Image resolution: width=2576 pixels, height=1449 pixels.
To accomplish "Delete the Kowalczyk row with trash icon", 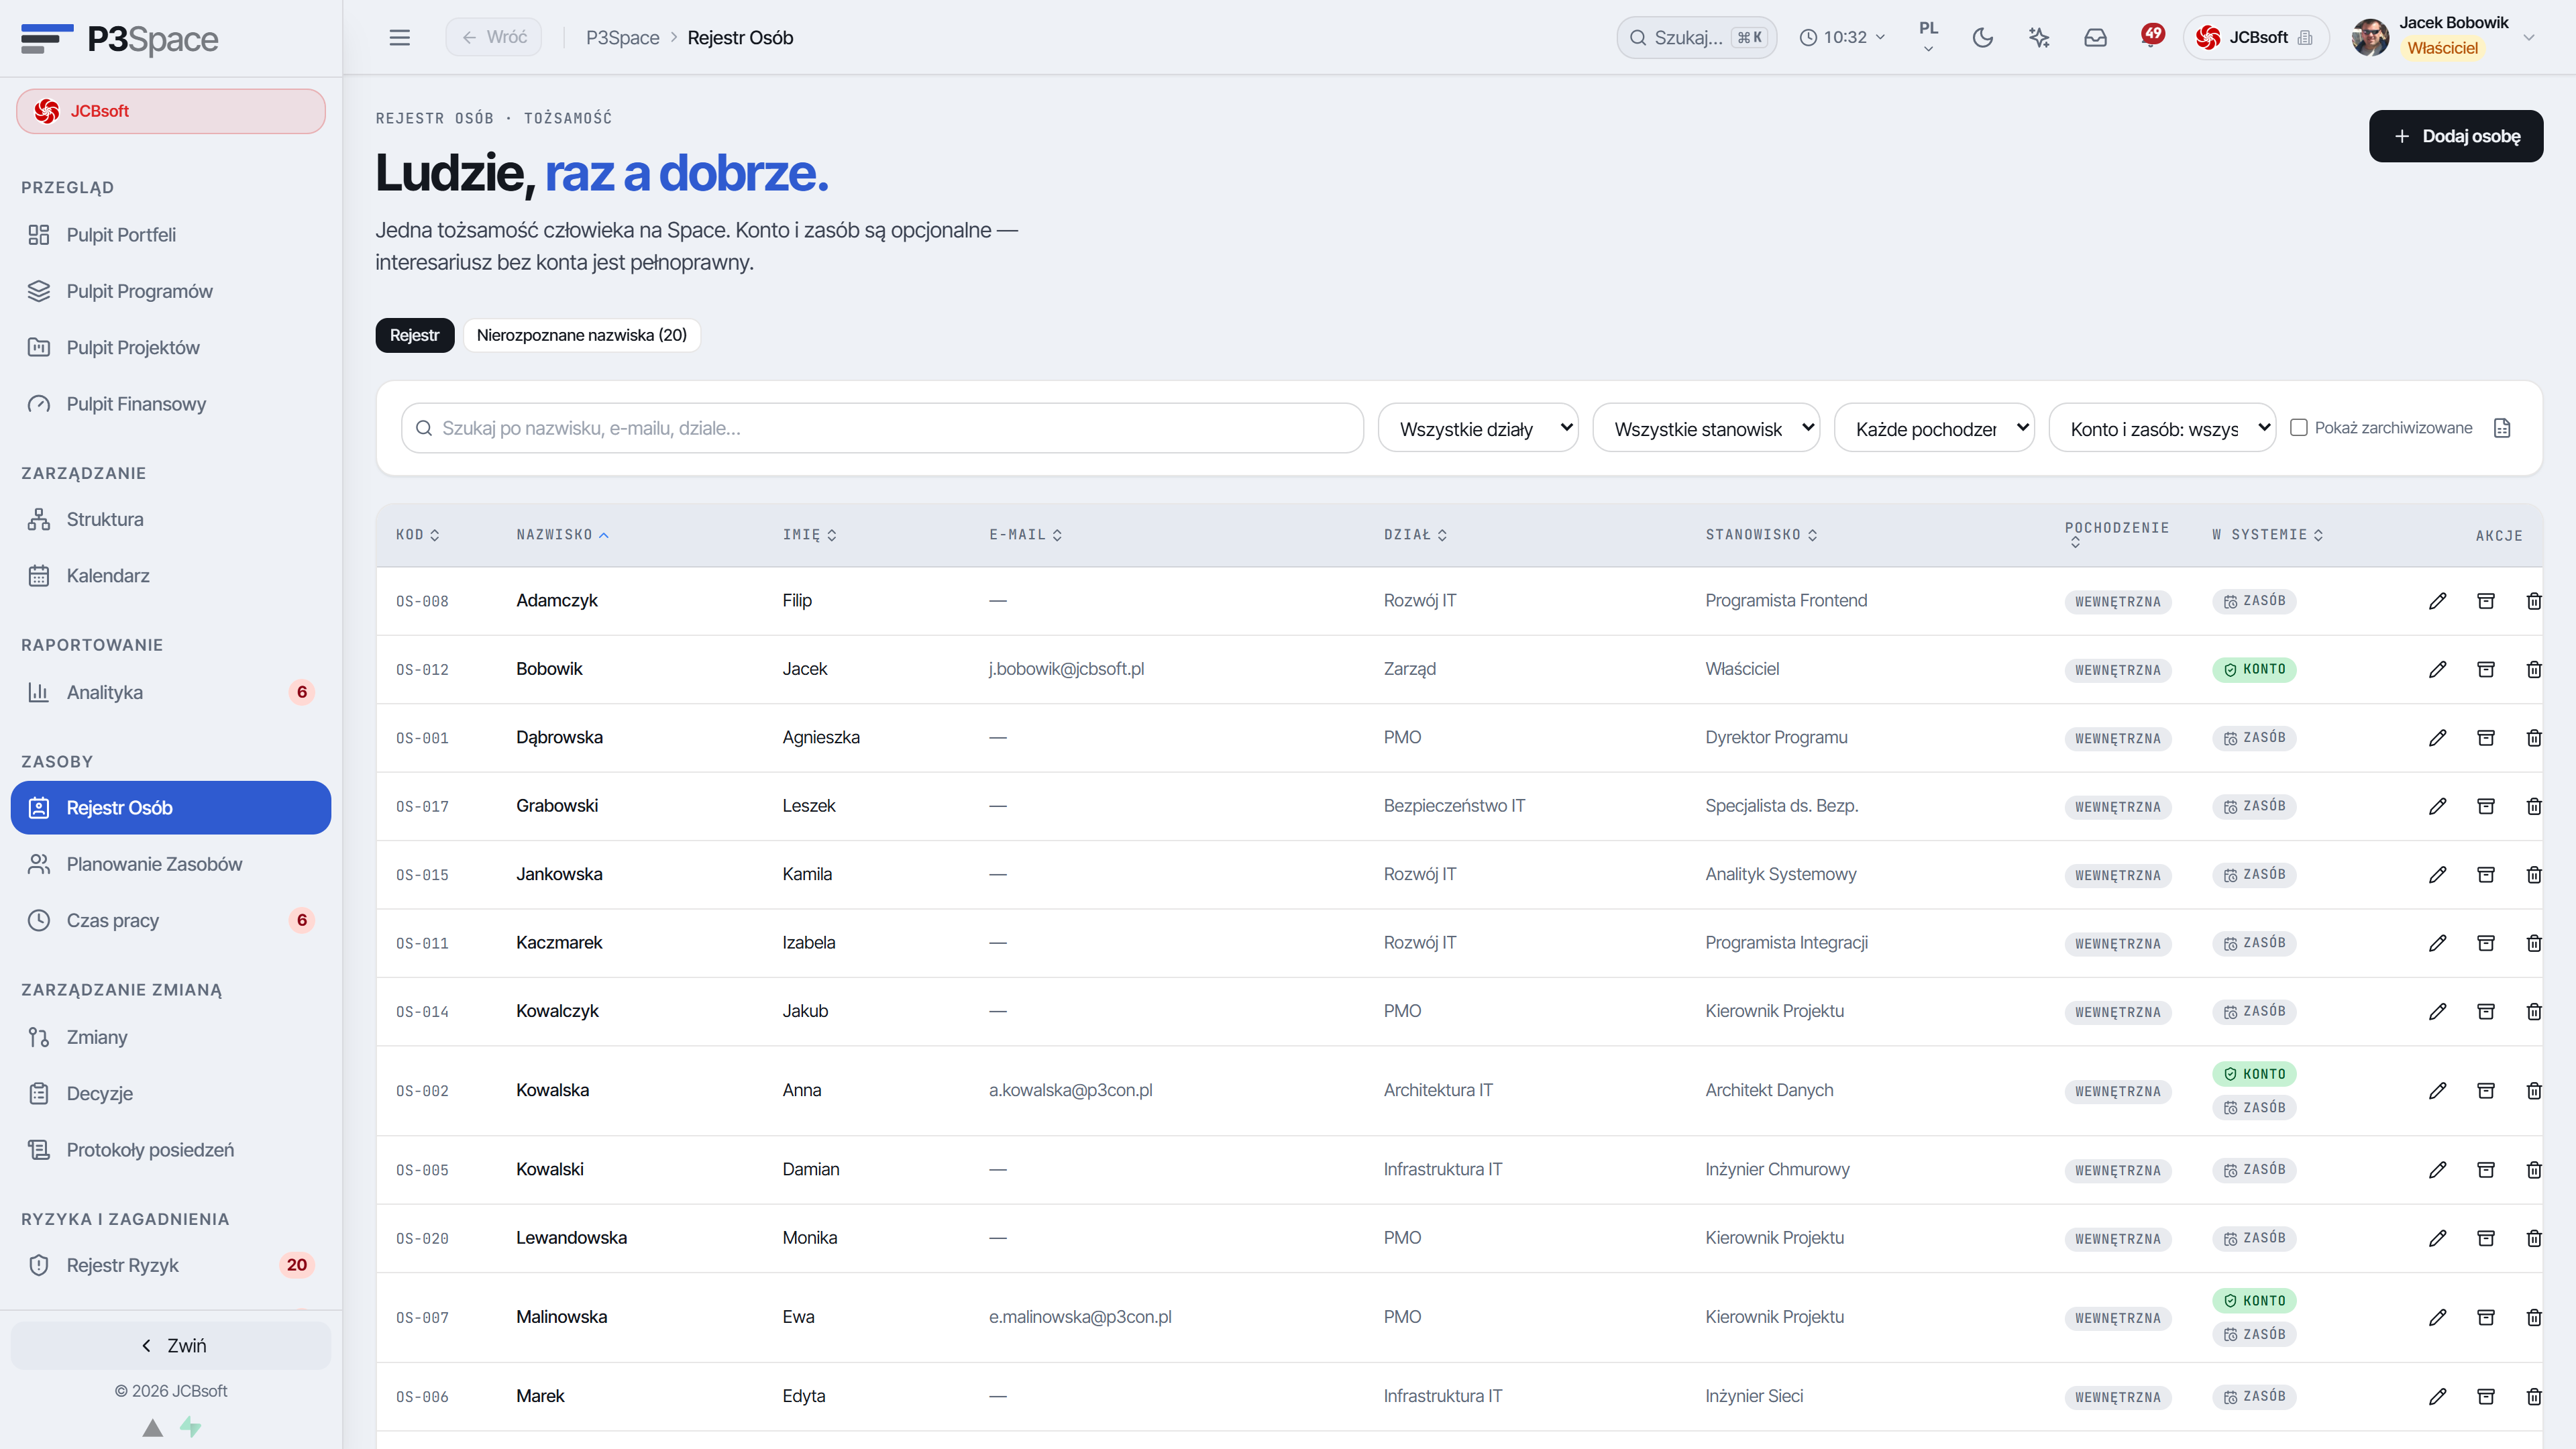I will [x=2533, y=1012].
